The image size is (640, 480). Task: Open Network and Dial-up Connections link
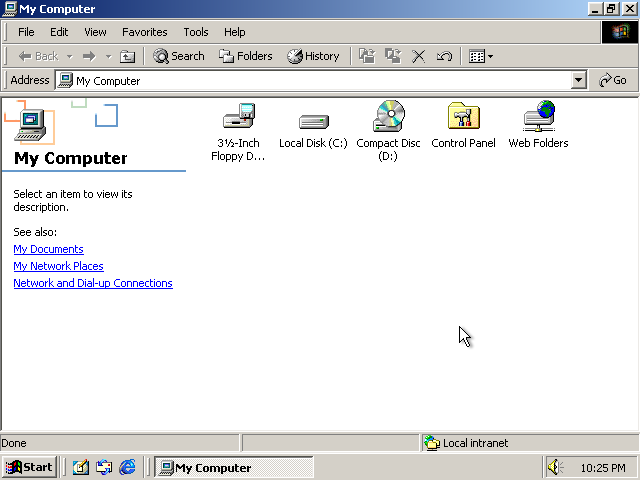pyautogui.click(x=93, y=283)
